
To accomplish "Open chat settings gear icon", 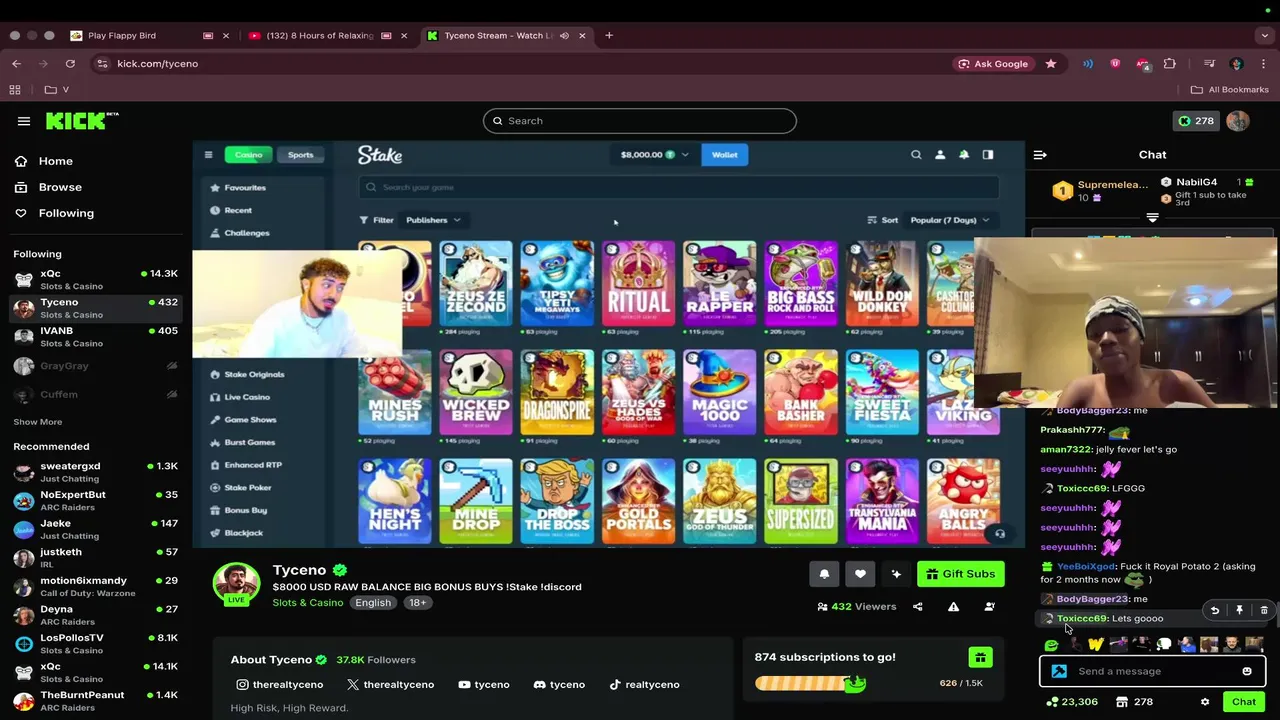I will click(x=1205, y=702).
